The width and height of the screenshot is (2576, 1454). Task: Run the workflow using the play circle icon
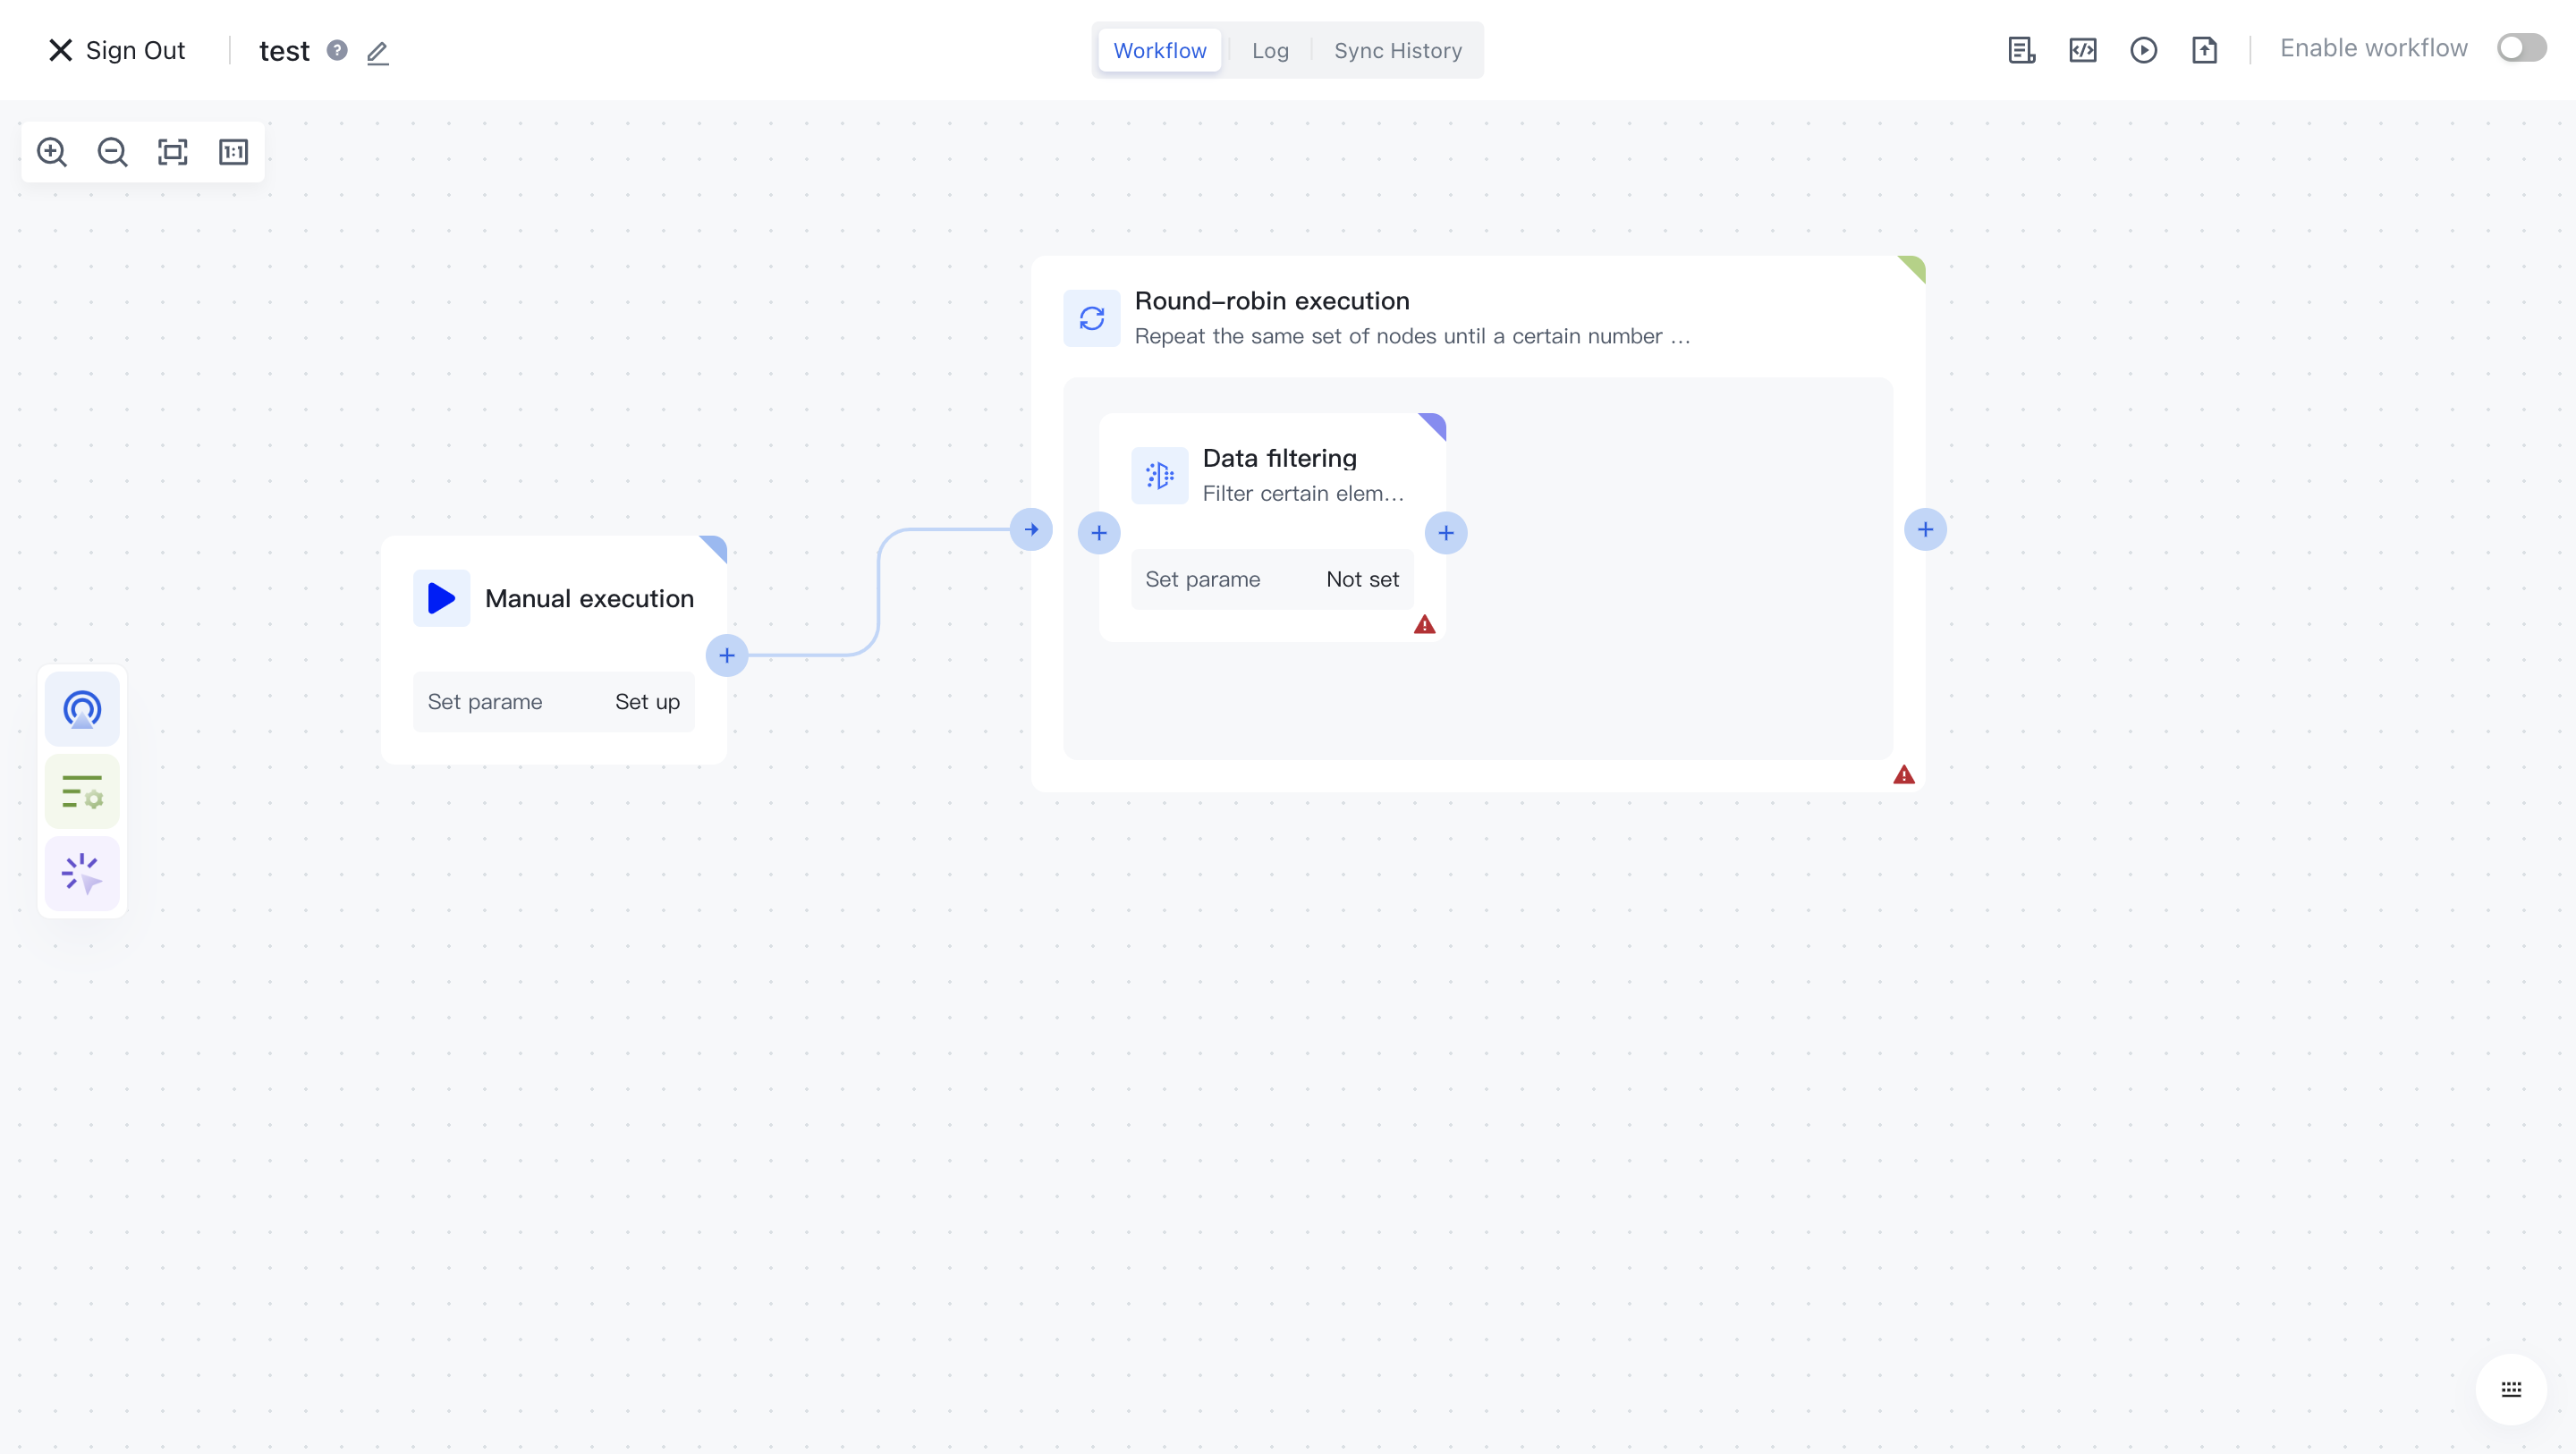pos(2145,49)
